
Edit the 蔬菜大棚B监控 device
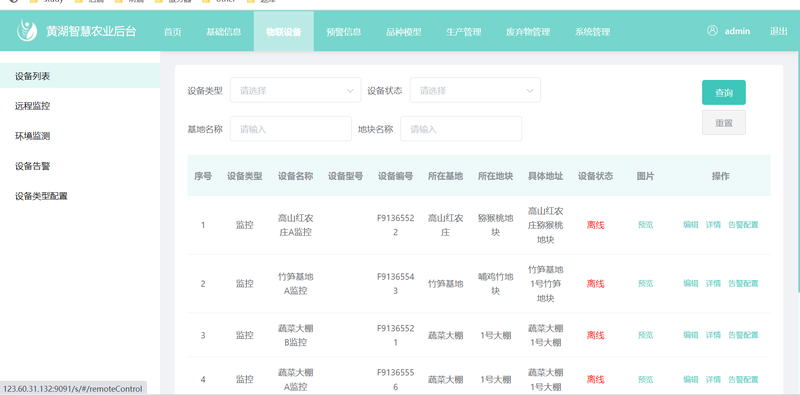click(691, 335)
